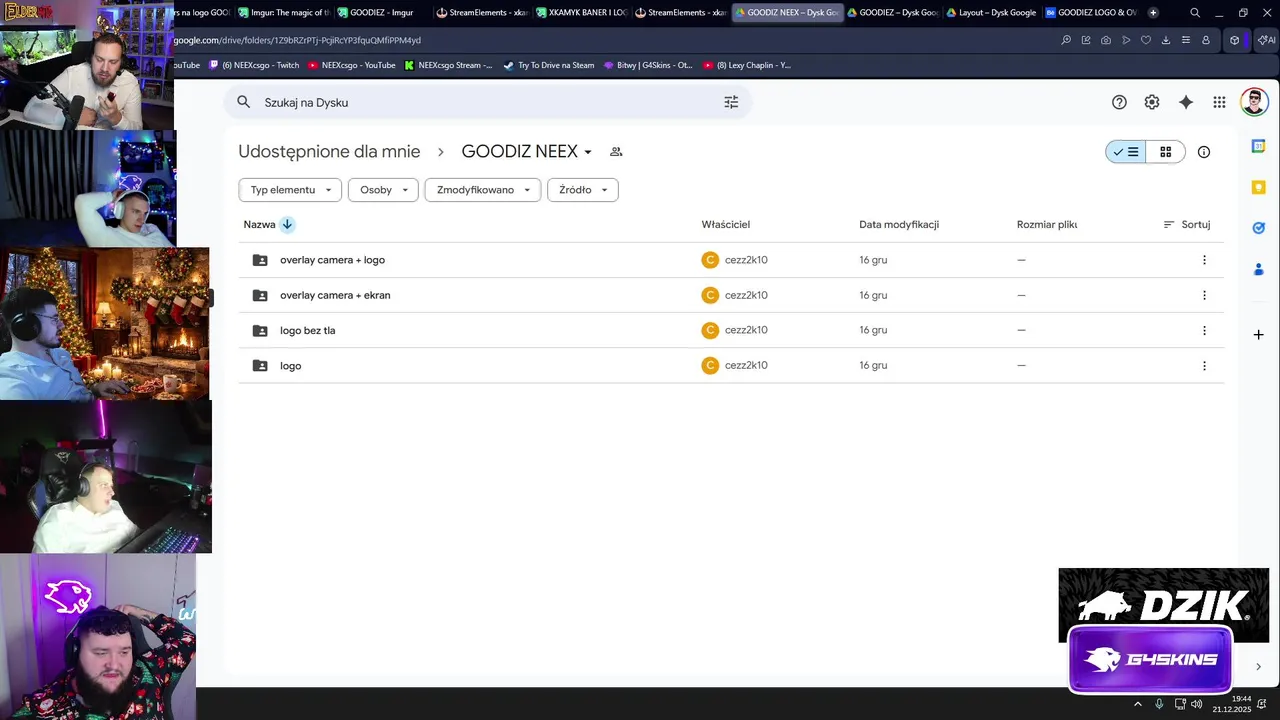This screenshot has height=720, width=1280.
Task: Open Google Keep in side panel
Action: click(1259, 187)
